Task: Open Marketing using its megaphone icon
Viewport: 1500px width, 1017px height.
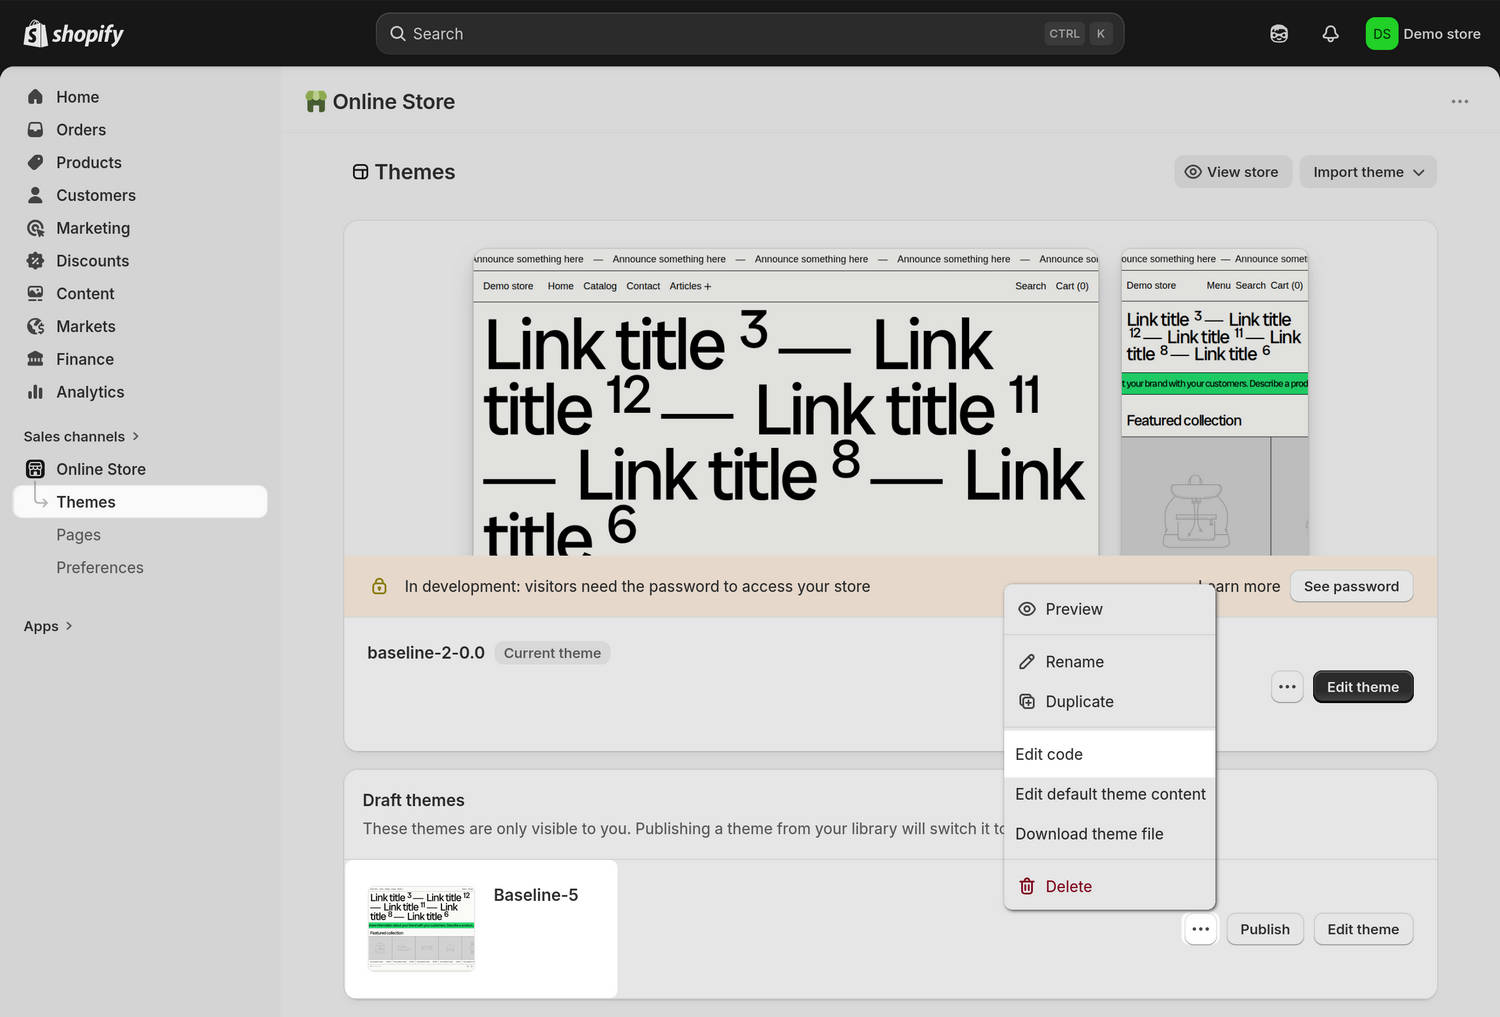Action: 36,228
